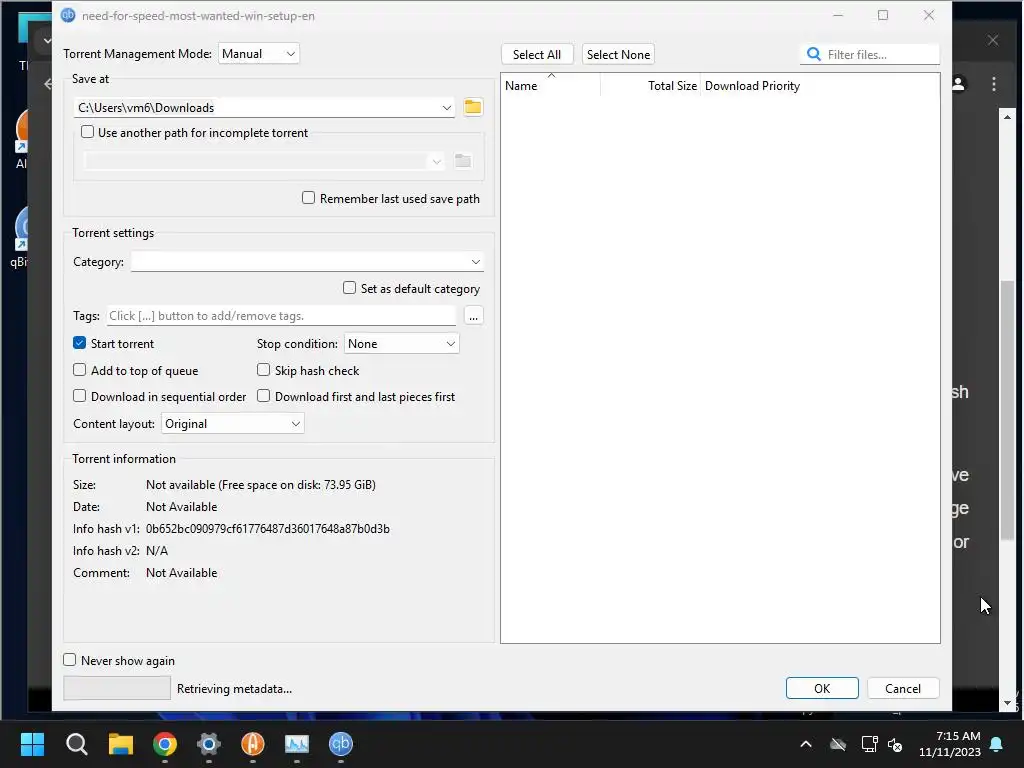The image size is (1024, 768).
Task: Click scrollbar up arrow in background window
Action: [1008, 117]
